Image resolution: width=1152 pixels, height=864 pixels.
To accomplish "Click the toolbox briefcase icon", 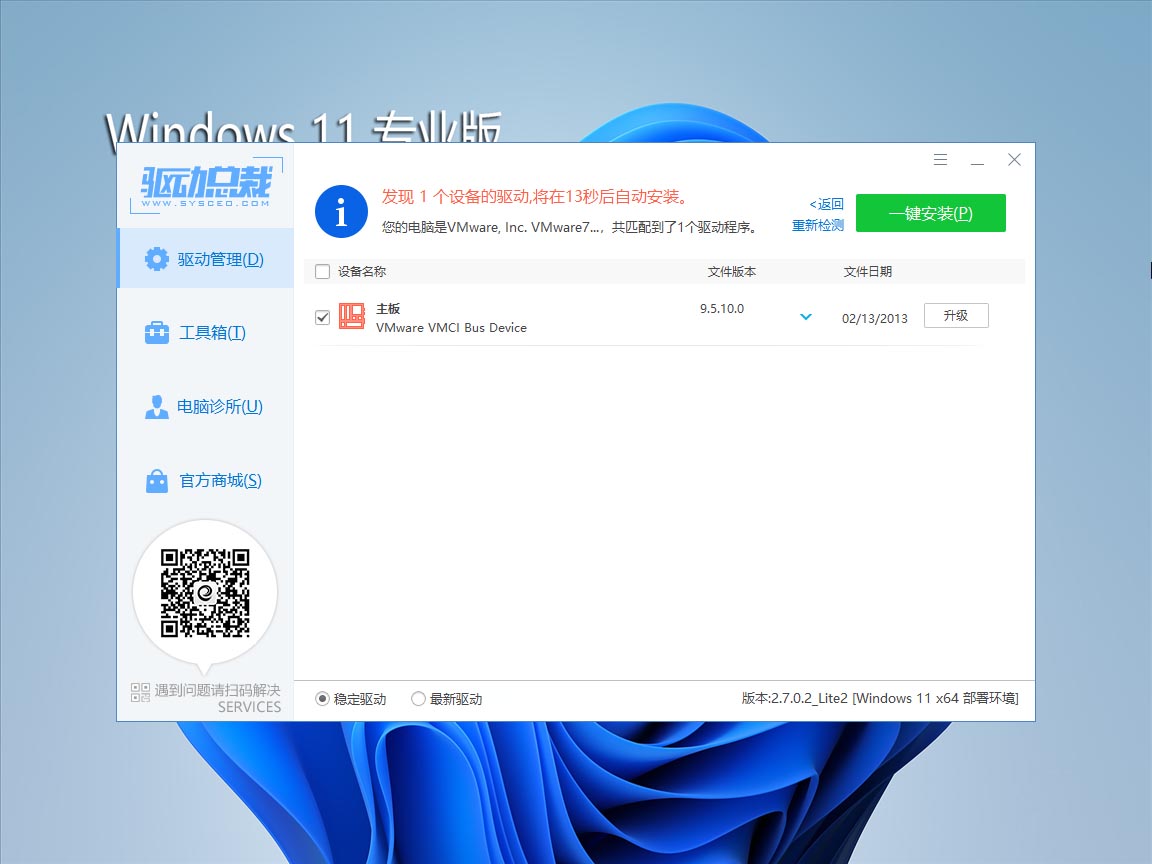I will click(156, 333).
